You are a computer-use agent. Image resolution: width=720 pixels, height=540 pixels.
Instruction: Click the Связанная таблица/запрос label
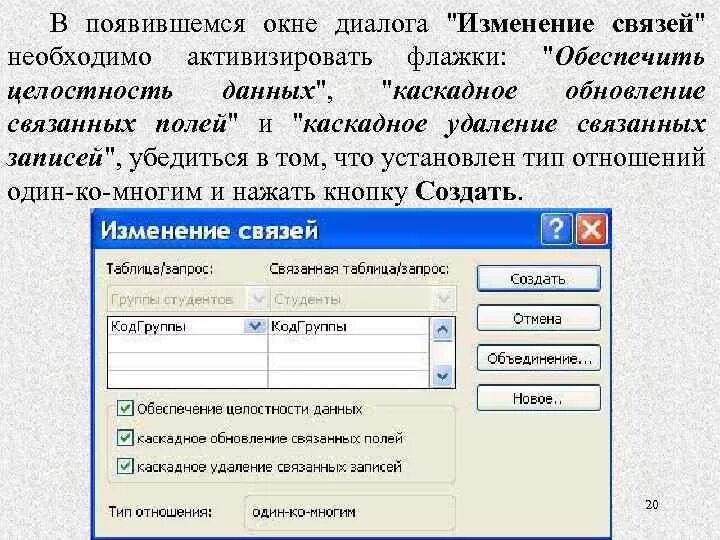pos(359,269)
